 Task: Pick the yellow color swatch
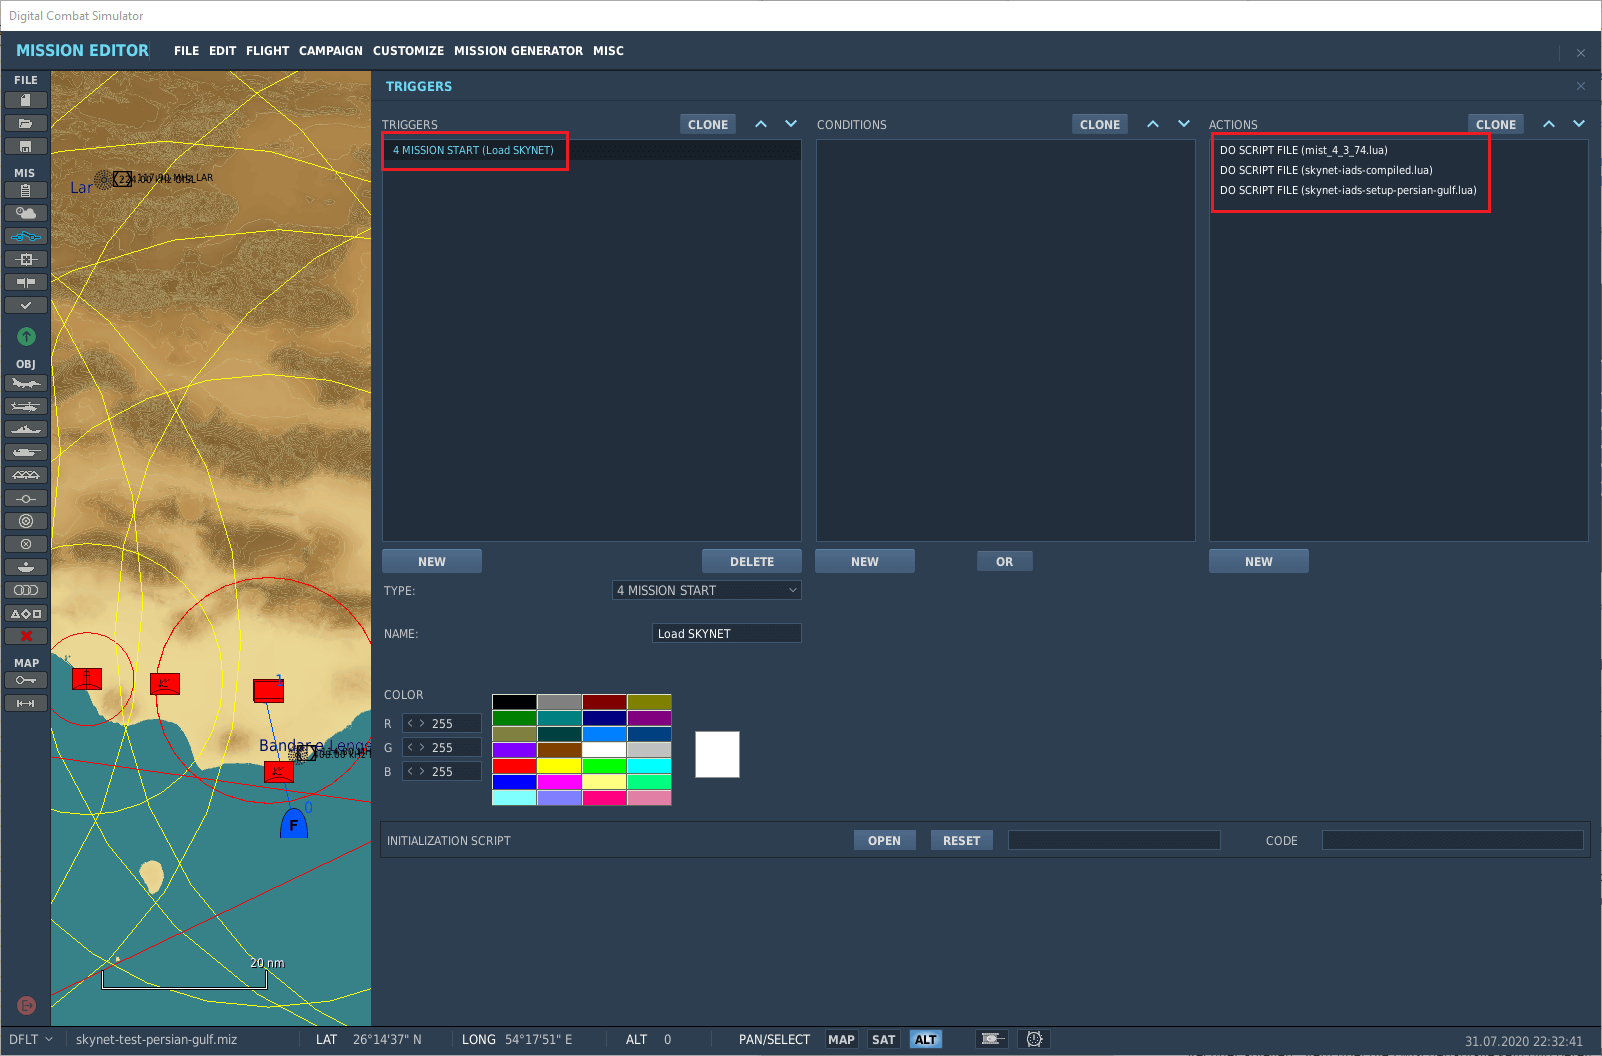pyautogui.click(x=559, y=766)
